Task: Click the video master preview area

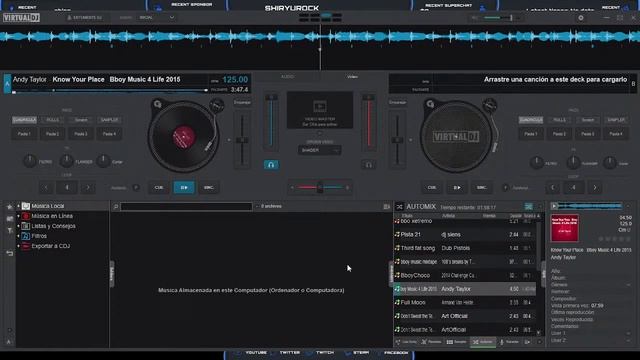Action: click(x=320, y=110)
